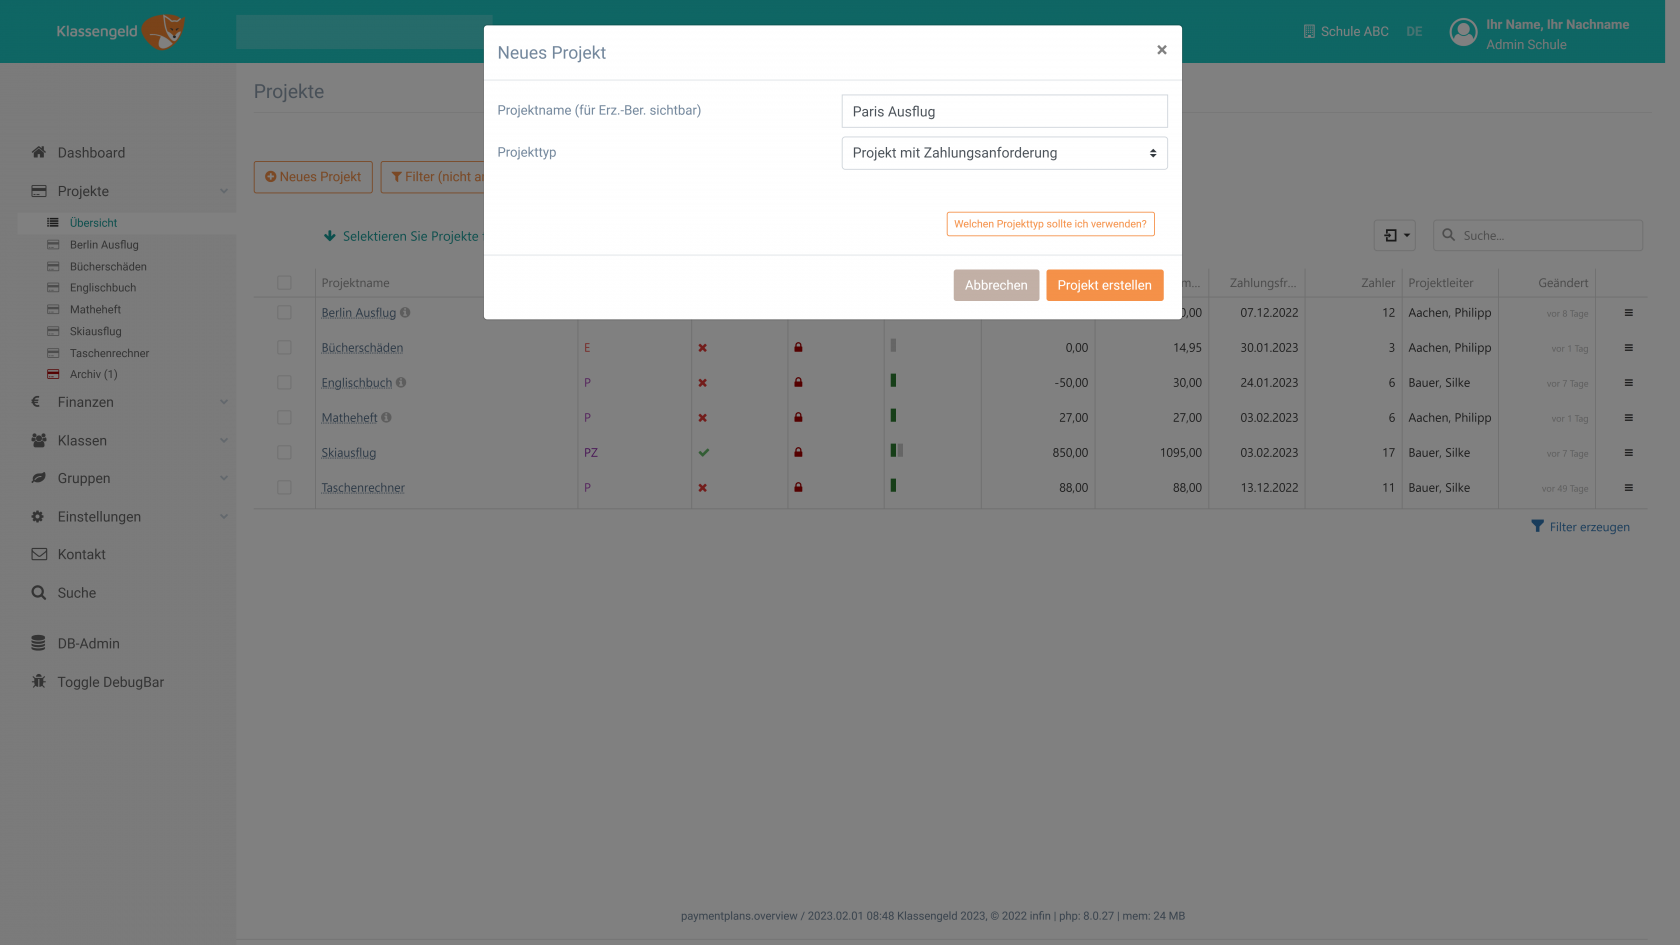Image resolution: width=1680 pixels, height=945 pixels.
Task: Check the Taschenrechner row checkbox
Action: click(284, 488)
